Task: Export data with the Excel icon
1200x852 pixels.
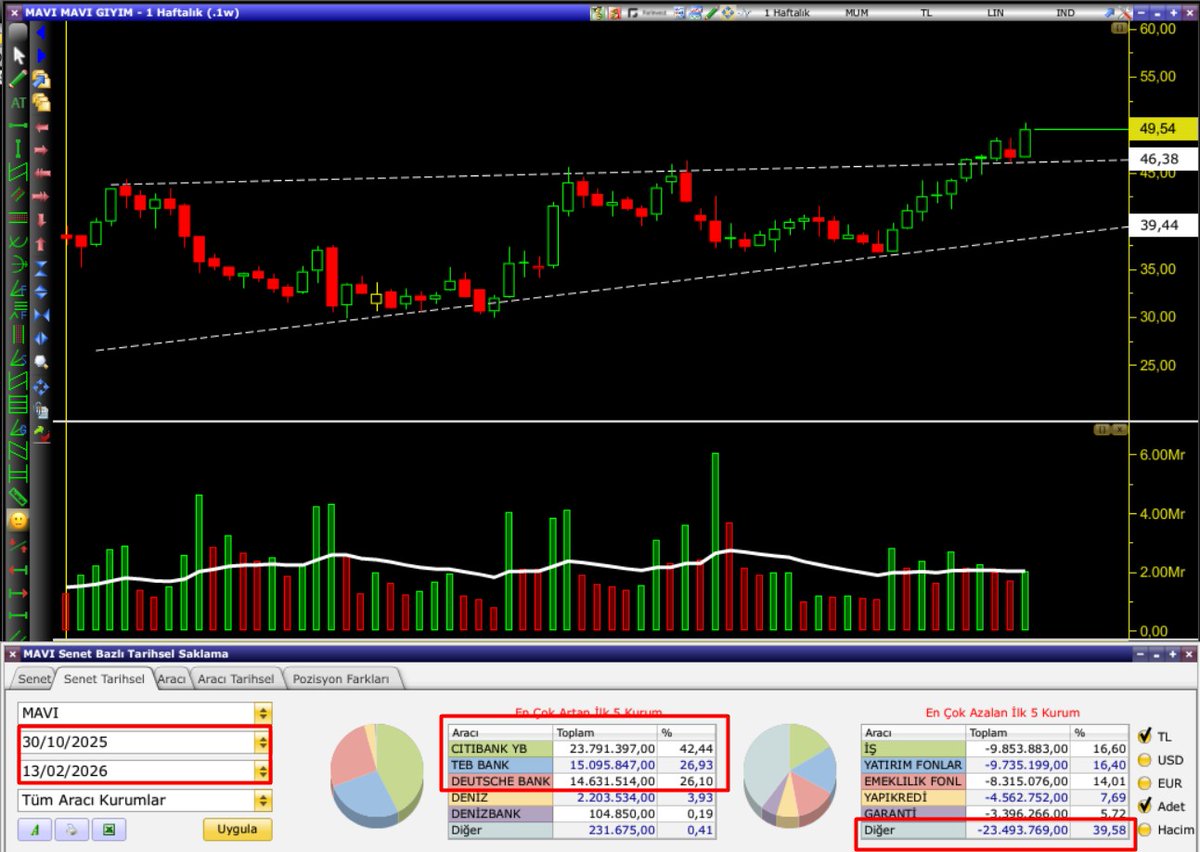Action: tap(110, 830)
